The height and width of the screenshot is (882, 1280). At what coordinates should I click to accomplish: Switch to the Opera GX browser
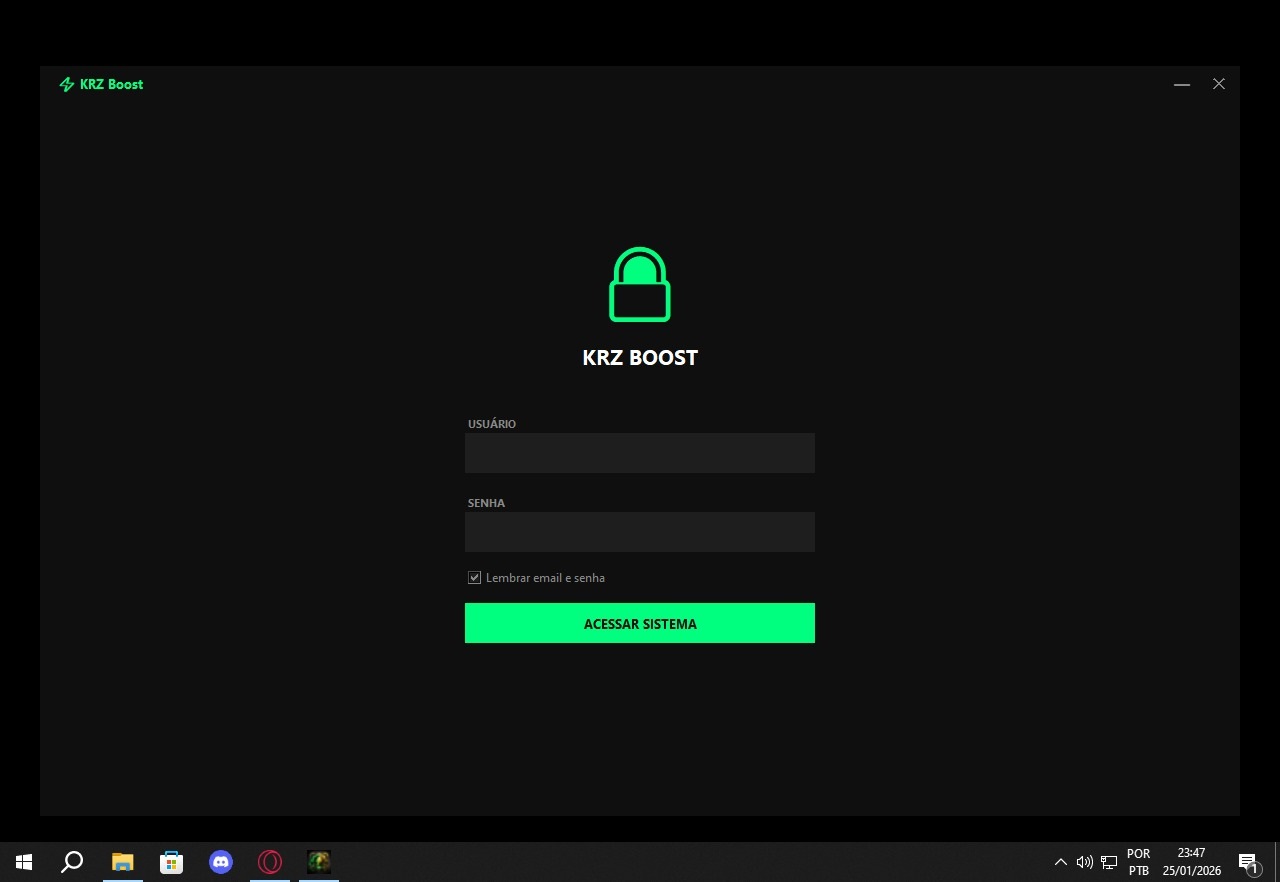coord(270,862)
